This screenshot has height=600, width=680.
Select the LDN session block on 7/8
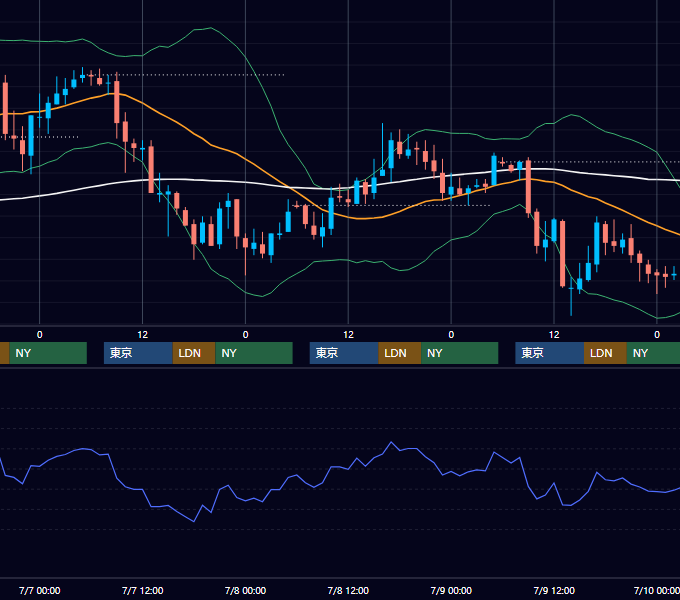pos(399,353)
